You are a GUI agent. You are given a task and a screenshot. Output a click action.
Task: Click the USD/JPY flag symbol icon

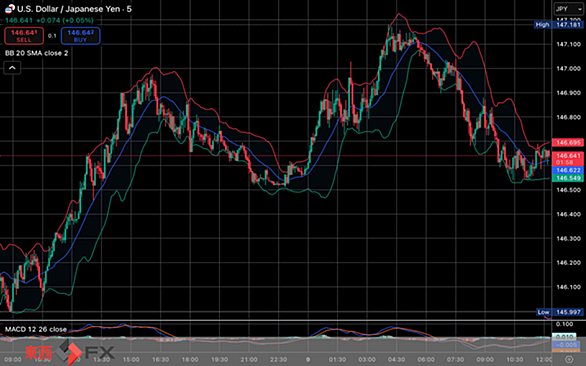[x=10, y=9]
